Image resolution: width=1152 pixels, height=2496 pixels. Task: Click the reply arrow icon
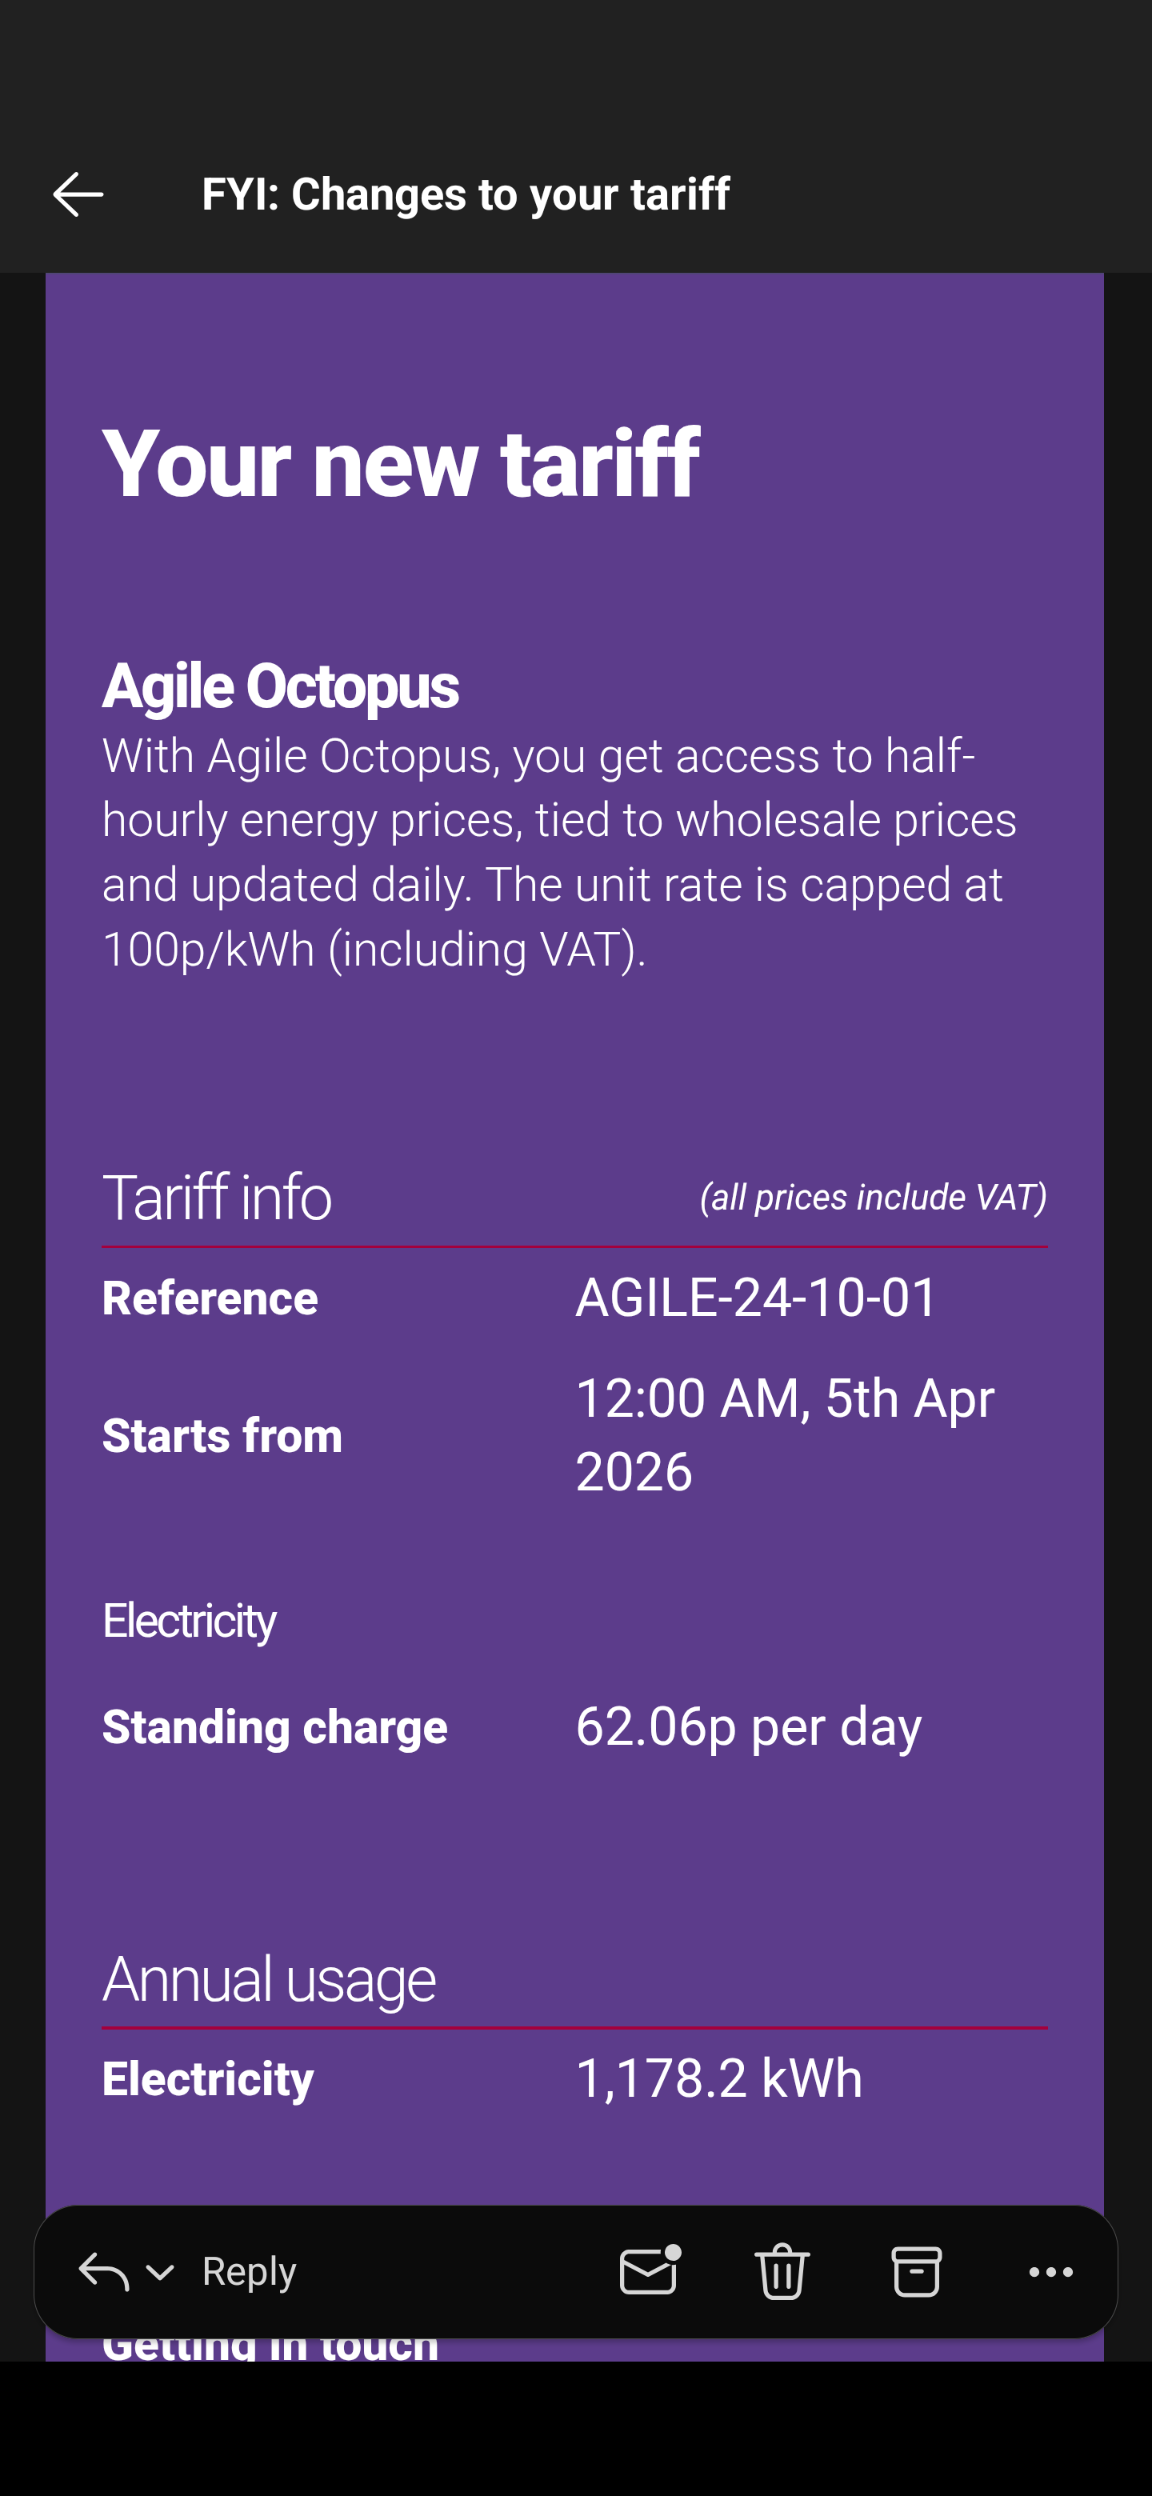pyautogui.click(x=104, y=2271)
